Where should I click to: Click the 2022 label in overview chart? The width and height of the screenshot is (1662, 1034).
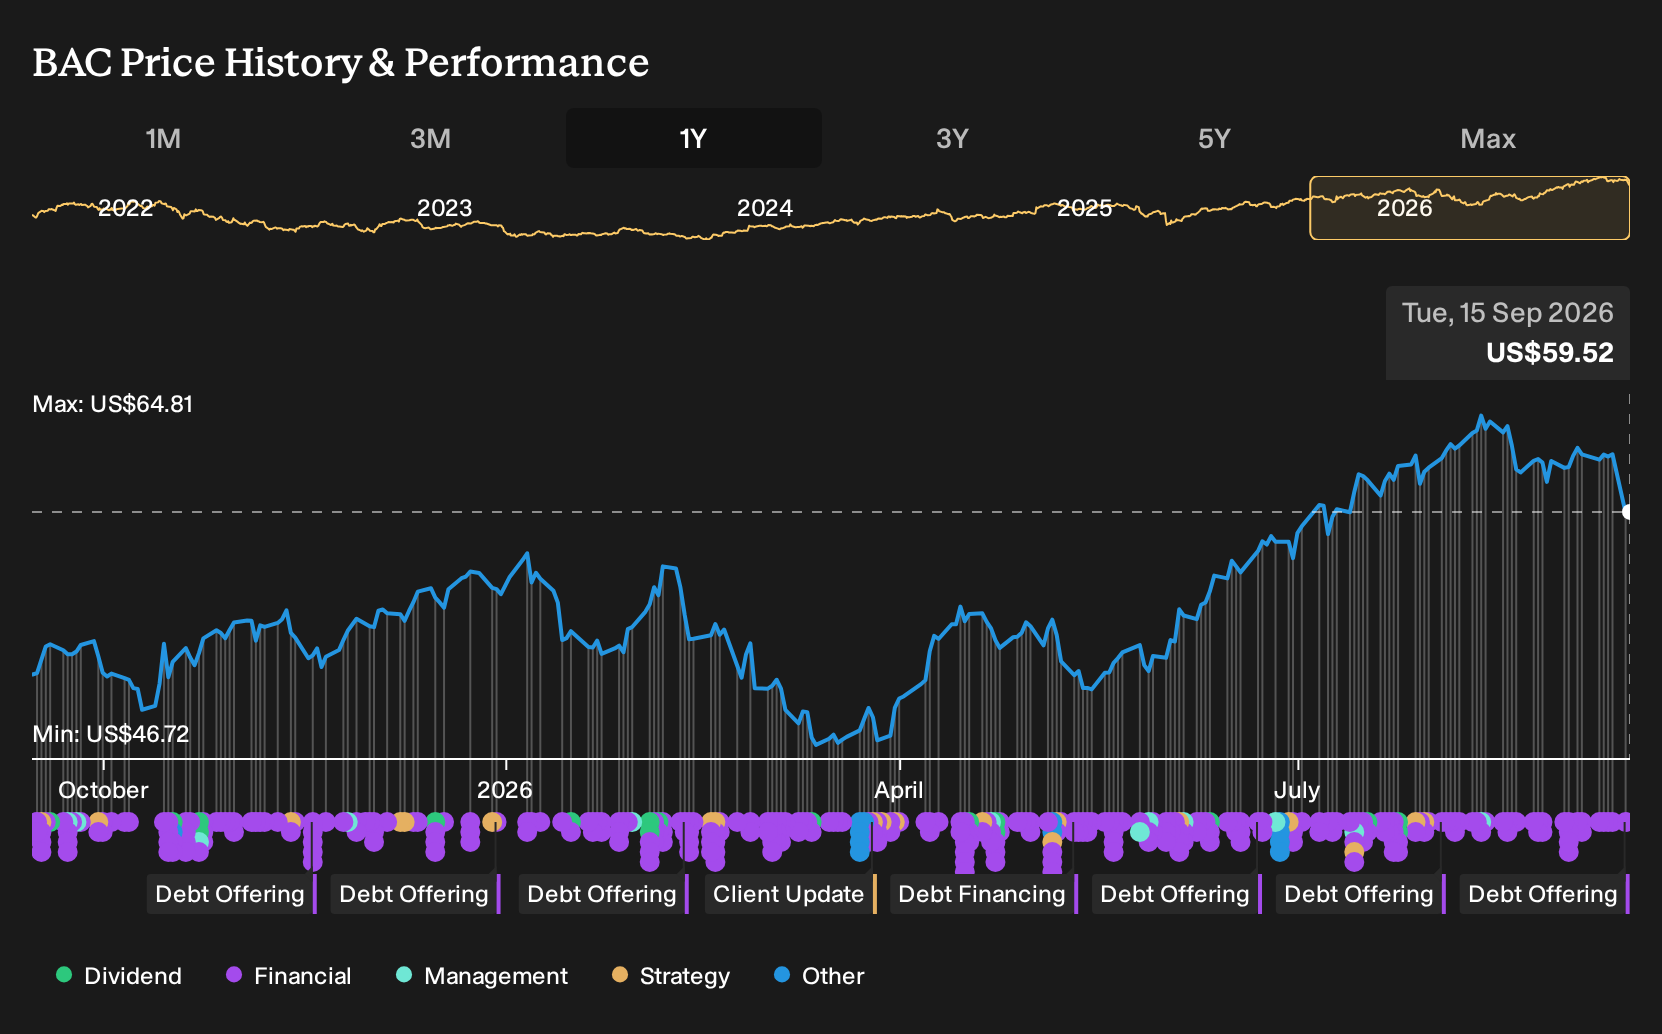(x=125, y=208)
